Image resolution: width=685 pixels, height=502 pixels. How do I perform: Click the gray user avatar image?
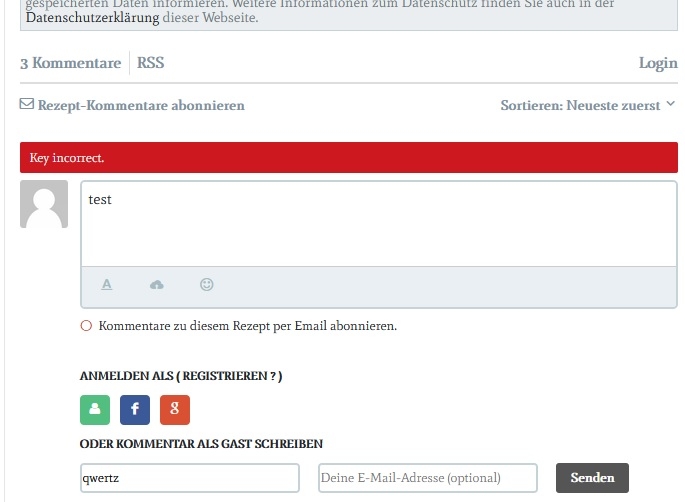44,204
